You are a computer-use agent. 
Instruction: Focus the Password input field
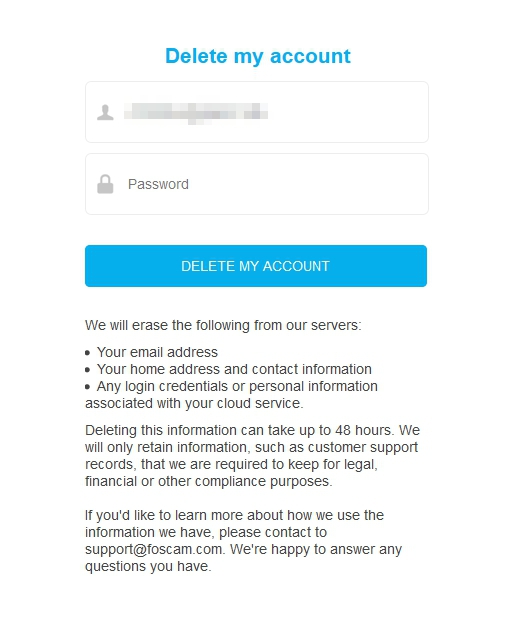[257, 184]
